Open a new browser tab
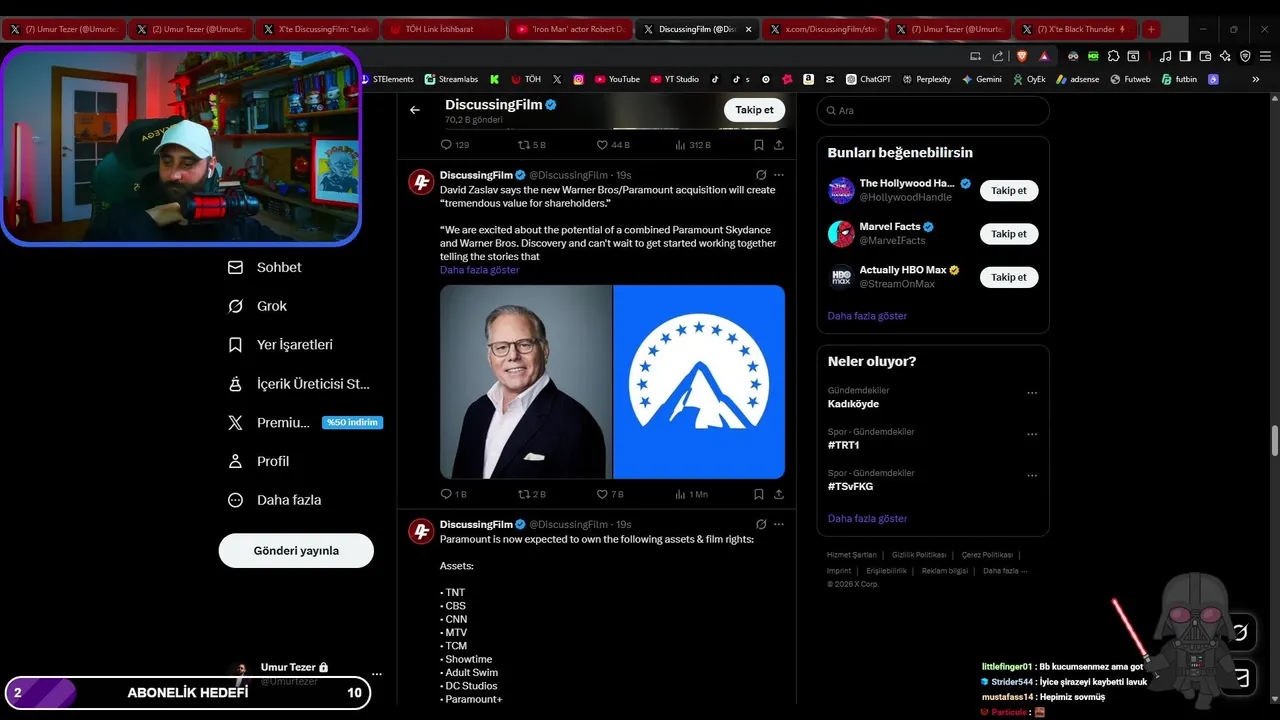This screenshot has height=720, width=1280. 1151,29
